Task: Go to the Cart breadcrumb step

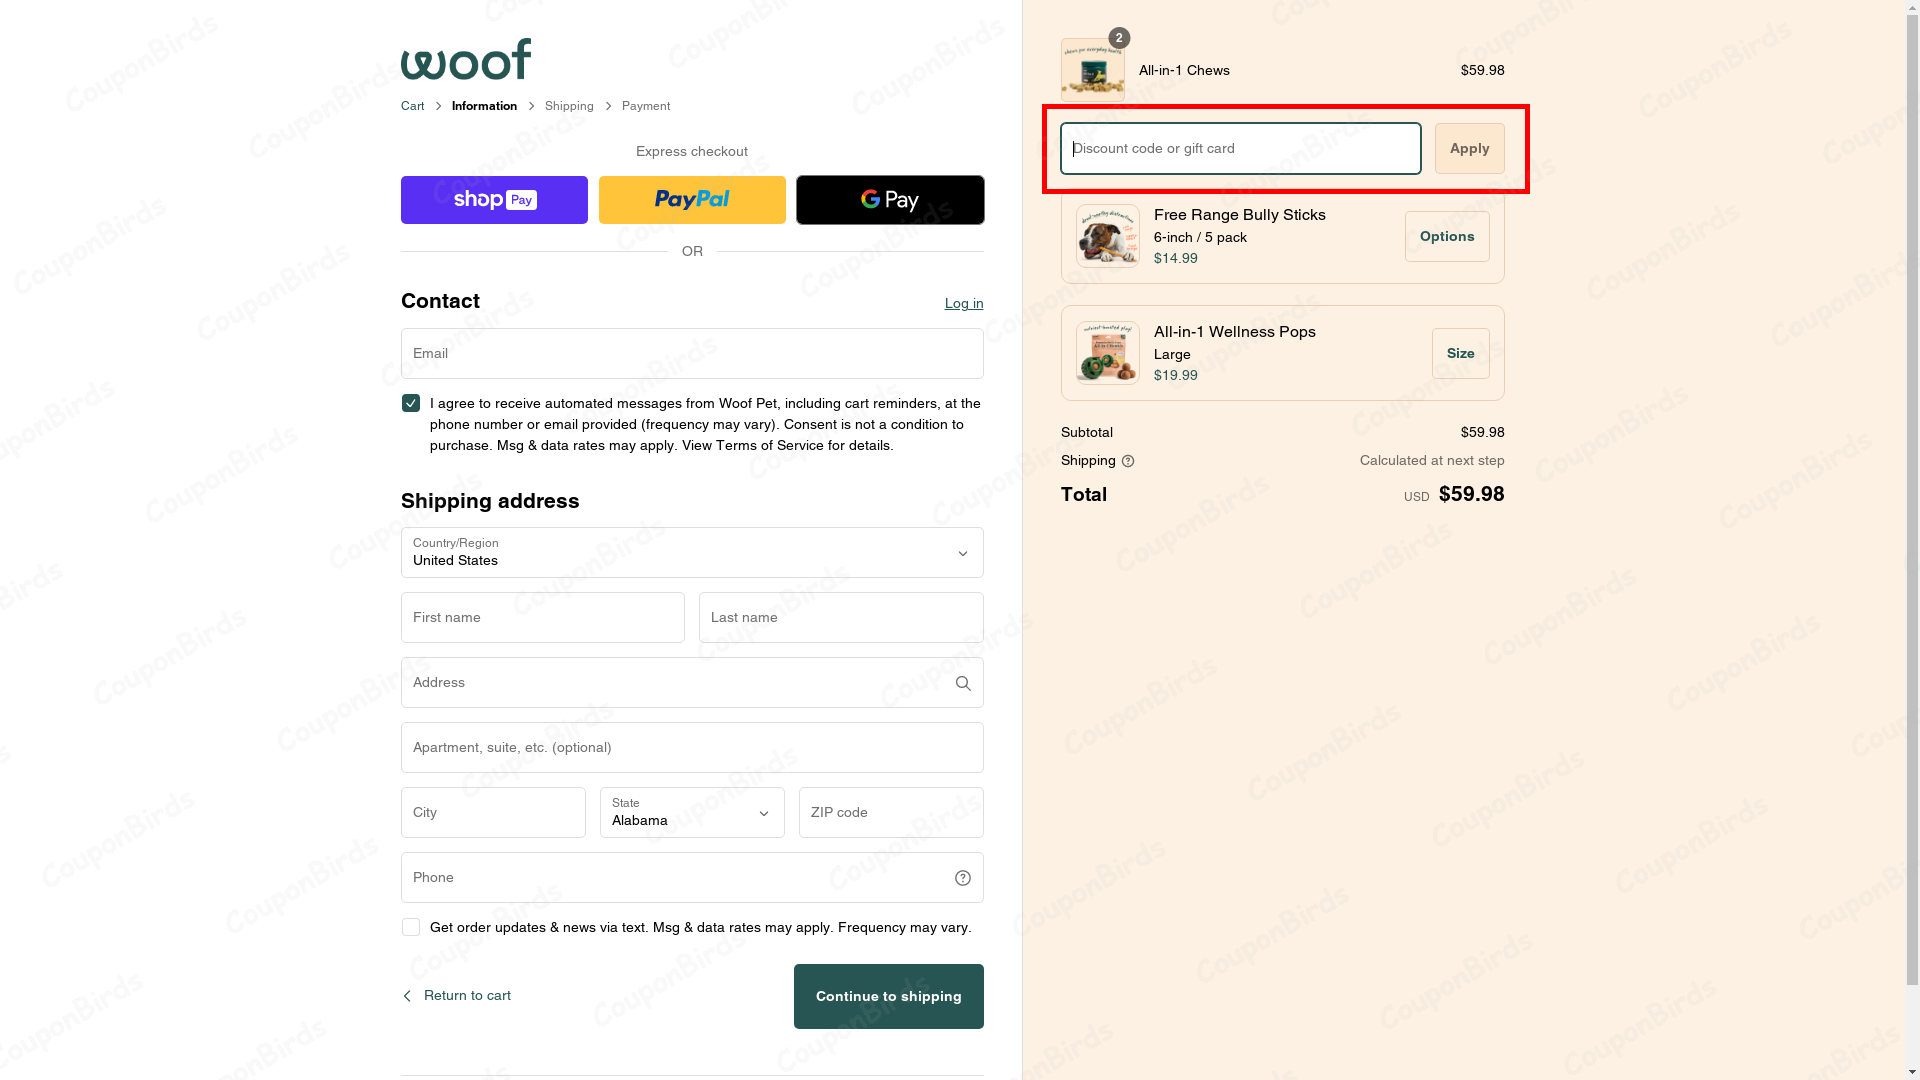Action: (411, 106)
